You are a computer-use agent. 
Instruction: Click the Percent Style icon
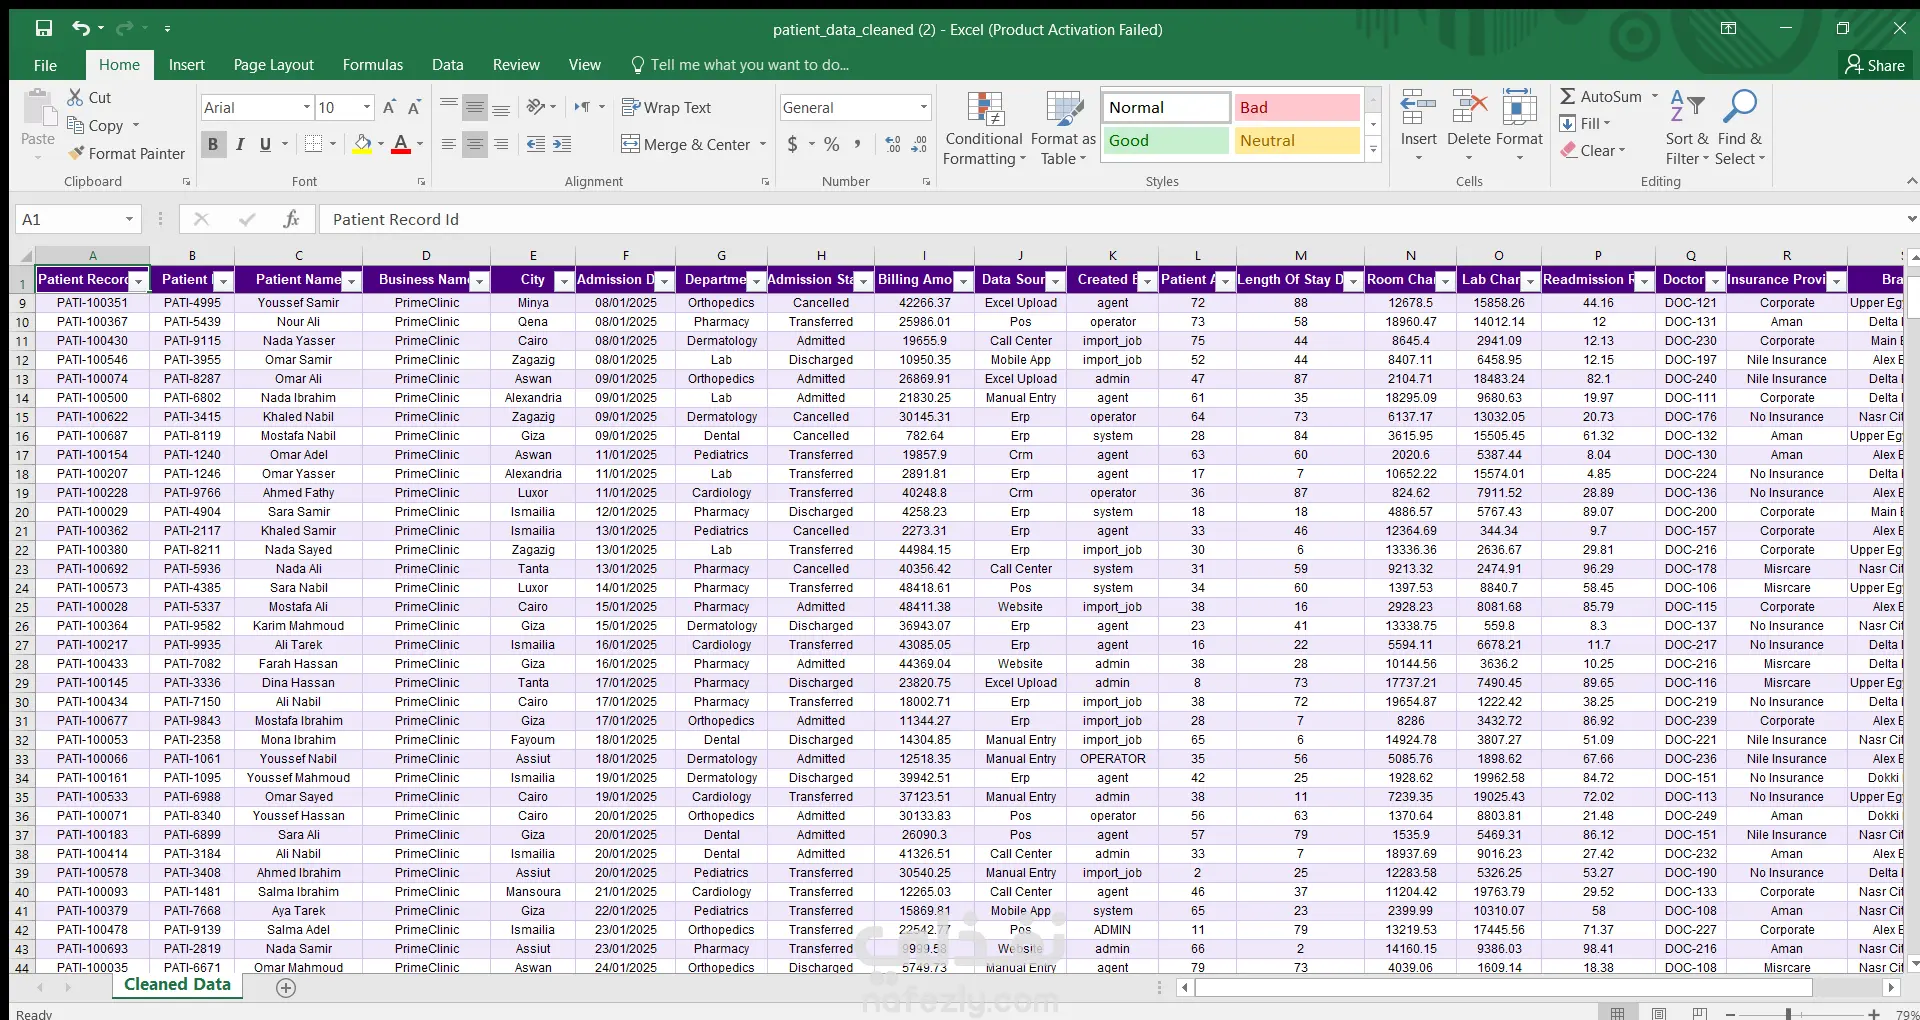831,144
